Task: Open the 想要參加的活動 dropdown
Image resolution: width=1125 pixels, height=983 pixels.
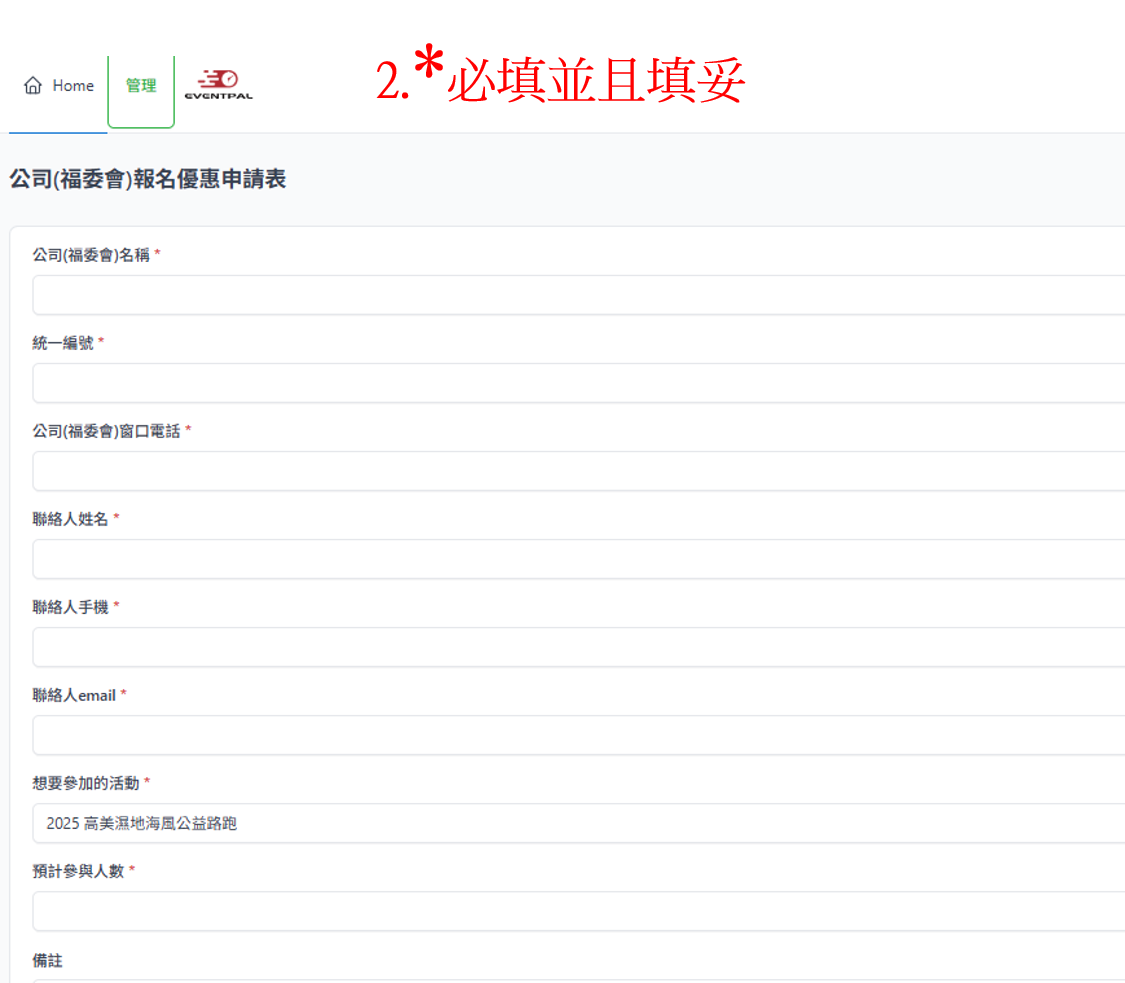Action: (x=578, y=823)
